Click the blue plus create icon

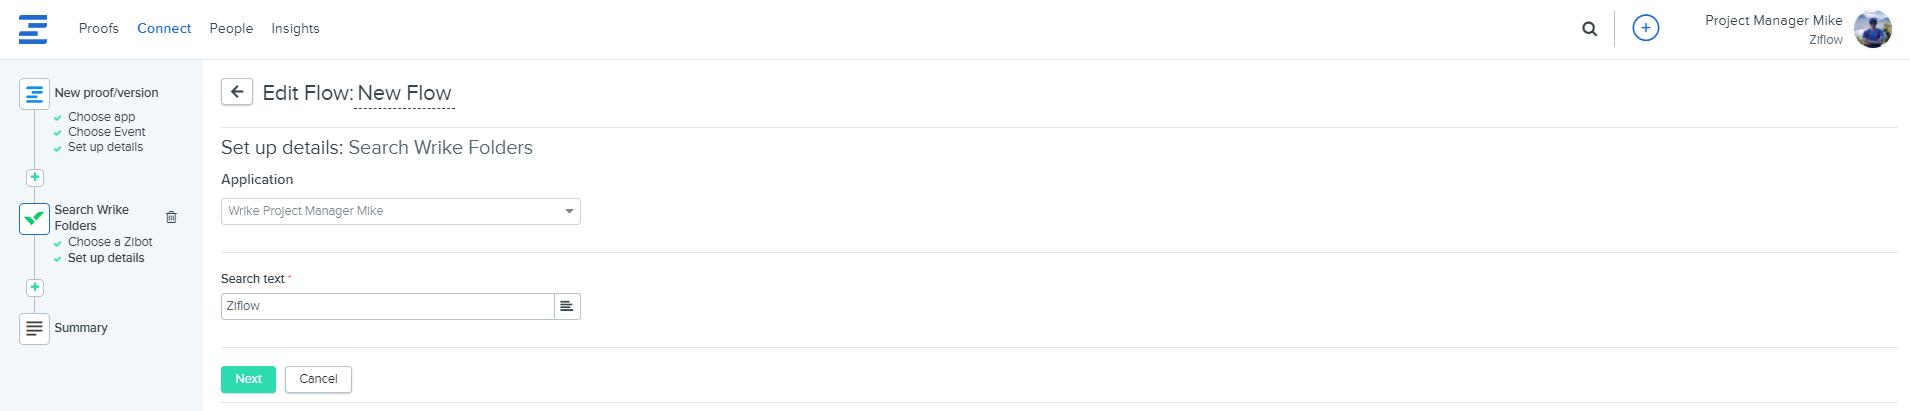pyautogui.click(x=1645, y=28)
